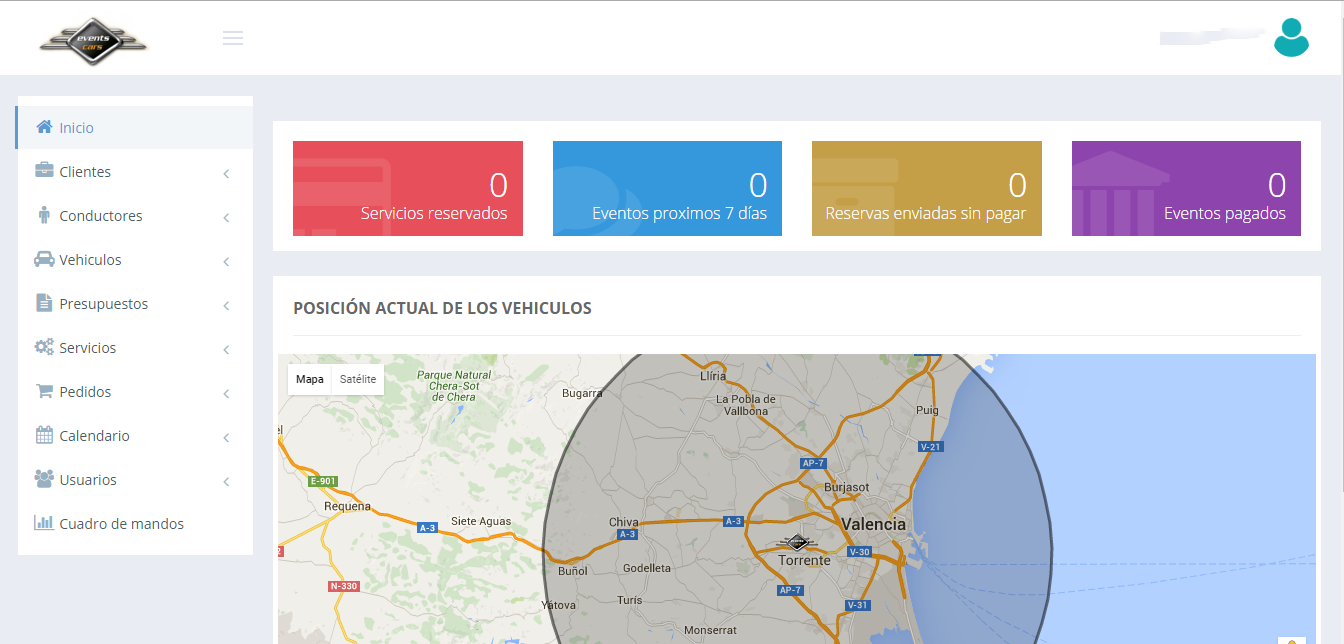Go to Inicio in sidebar
1344x644 pixels.
click(76, 128)
